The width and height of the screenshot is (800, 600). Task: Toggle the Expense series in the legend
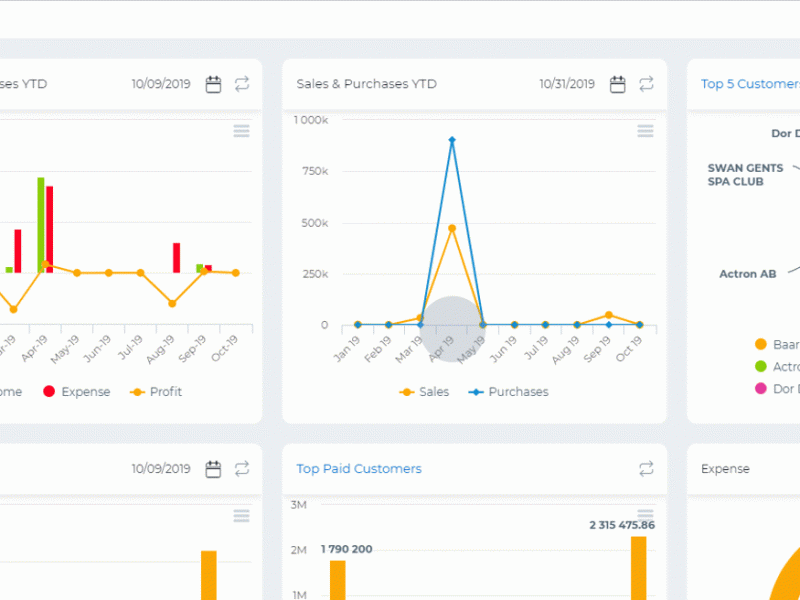pos(77,392)
